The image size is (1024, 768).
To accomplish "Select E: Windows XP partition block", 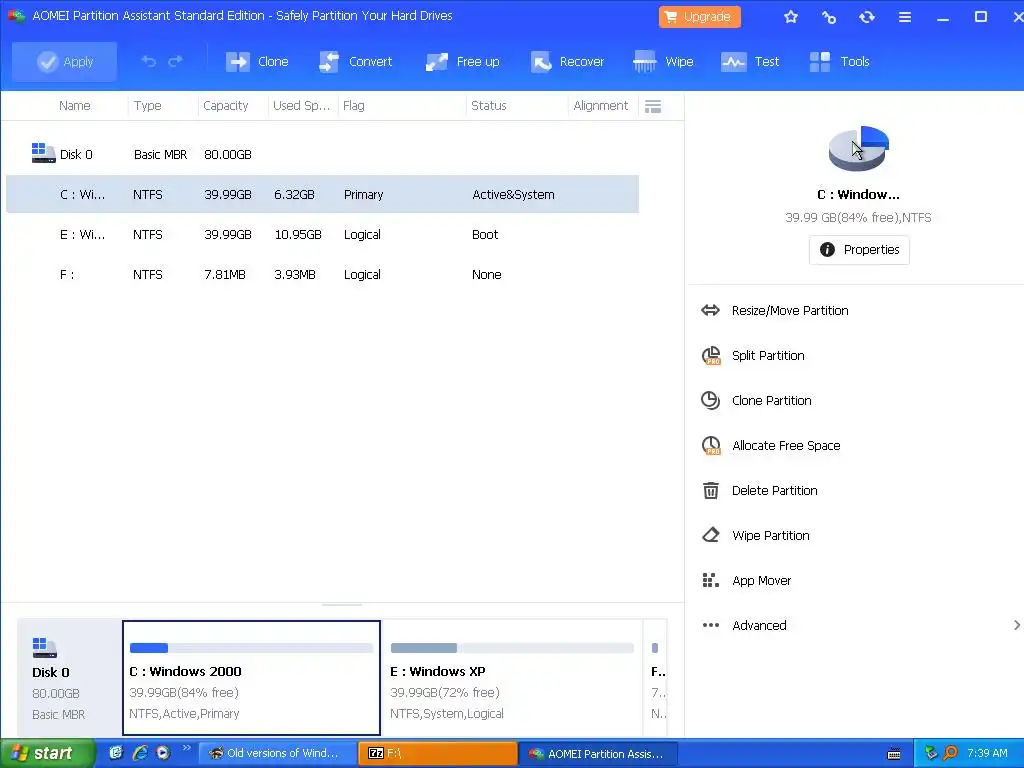I will (x=511, y=678).
